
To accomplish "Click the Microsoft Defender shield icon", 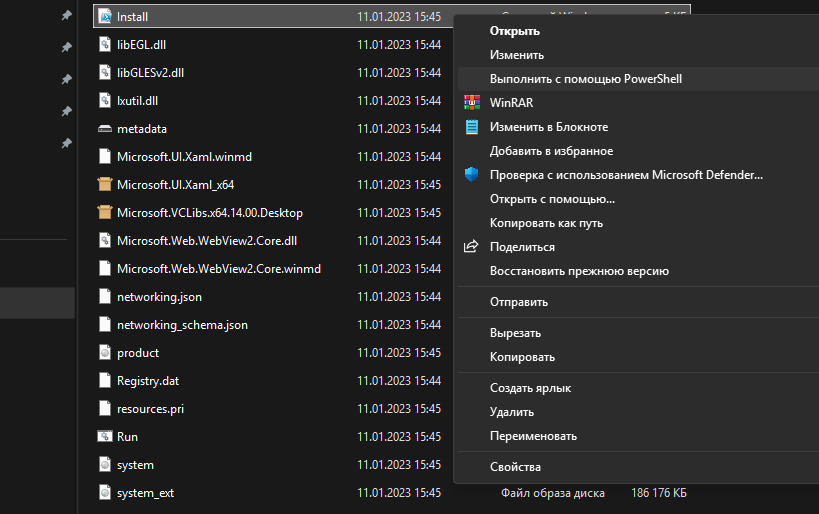I will tap(472, 175).
